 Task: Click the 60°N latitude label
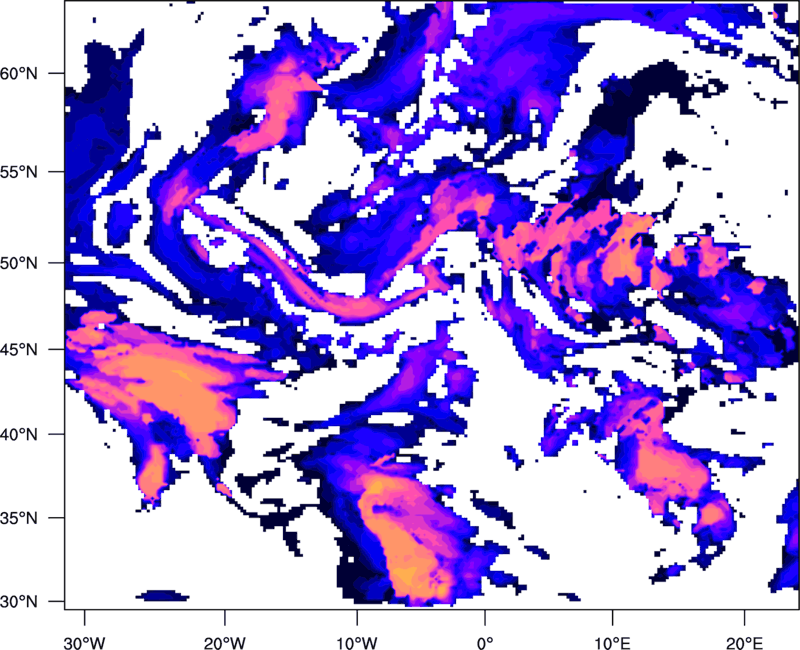(19, 73)
